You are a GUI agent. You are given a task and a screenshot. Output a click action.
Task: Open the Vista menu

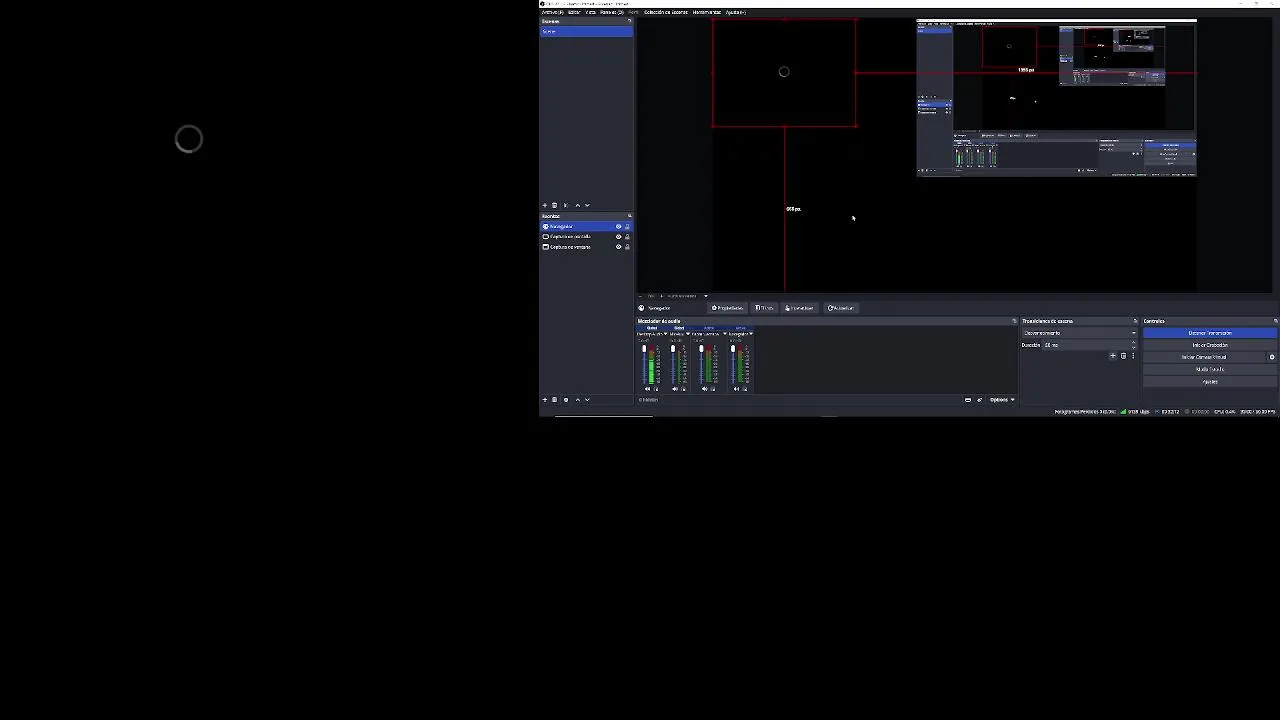tap(591, 12)
